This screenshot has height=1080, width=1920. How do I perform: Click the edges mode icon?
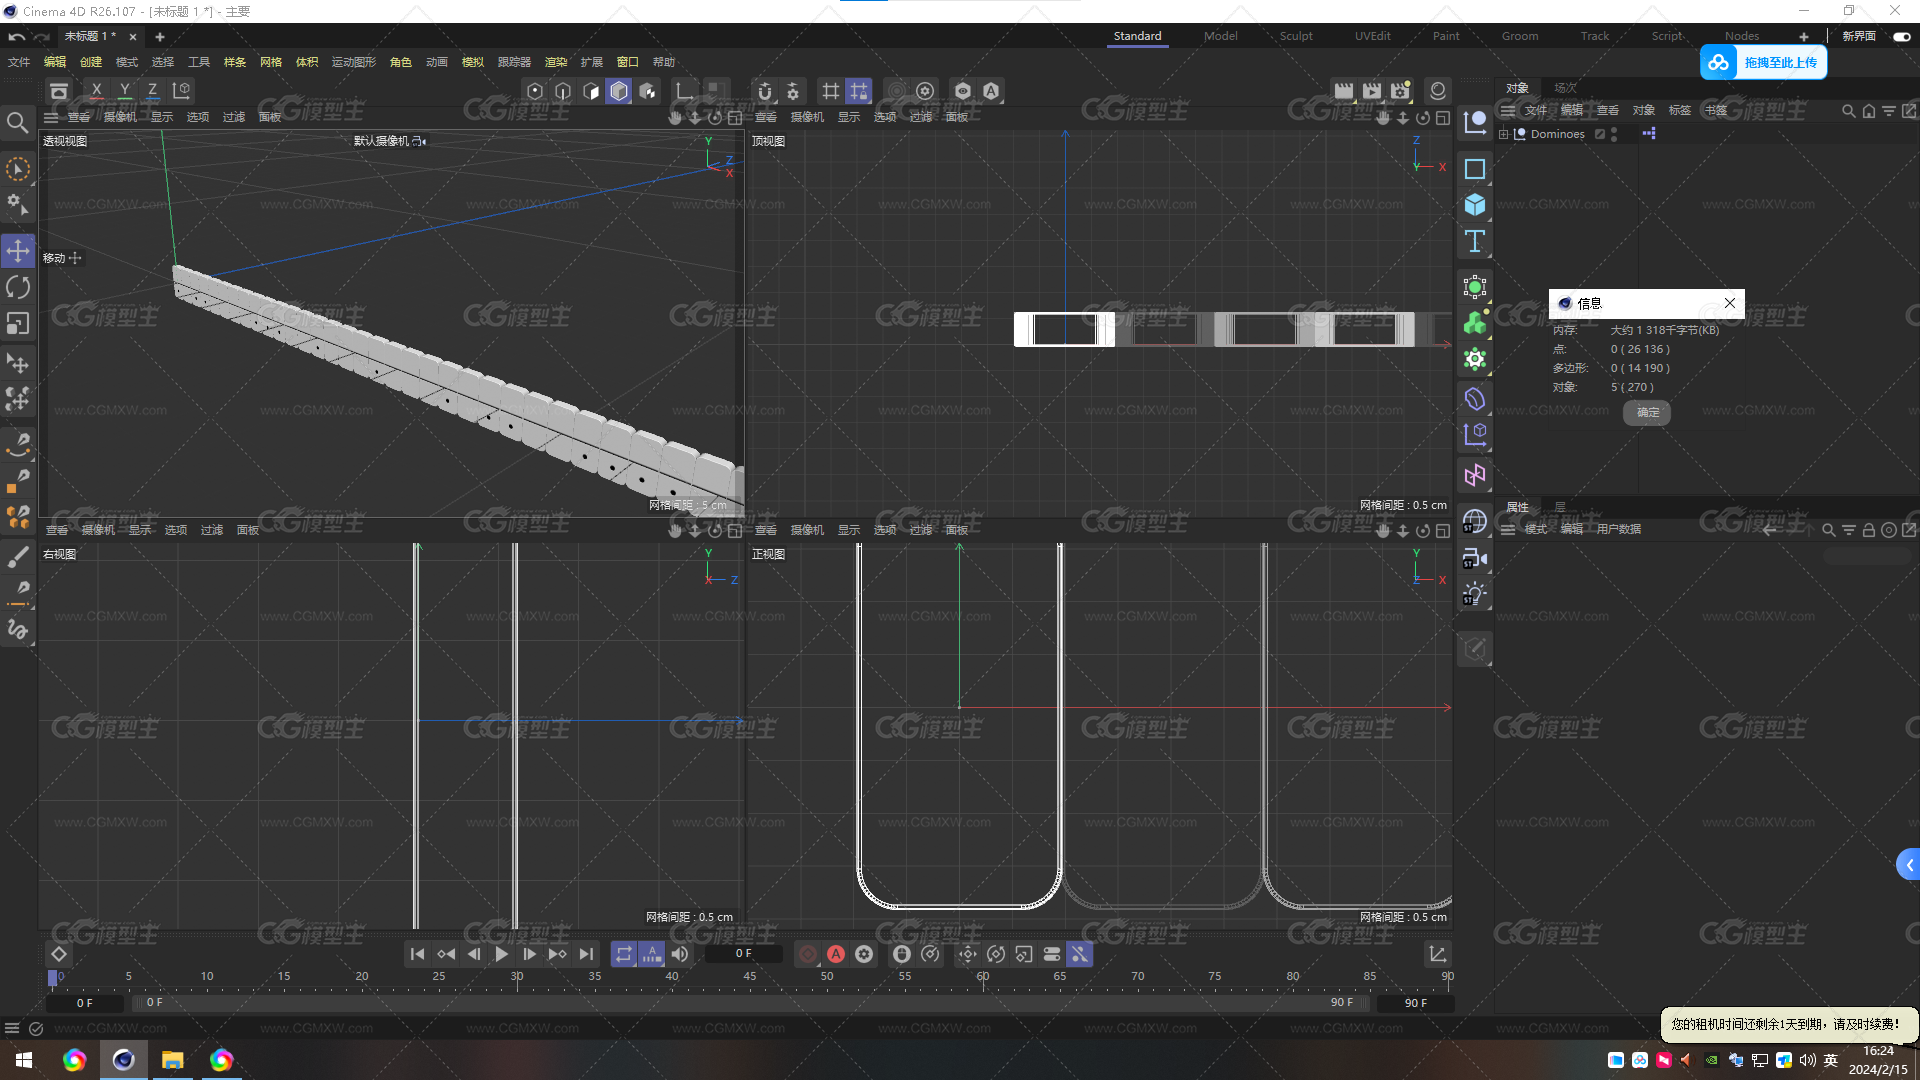563,91
